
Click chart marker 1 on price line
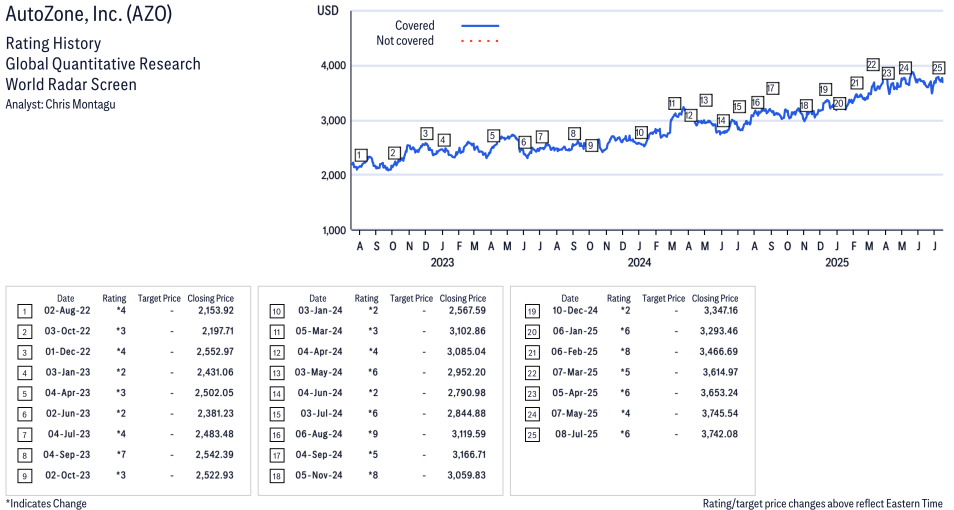point(361,155)
